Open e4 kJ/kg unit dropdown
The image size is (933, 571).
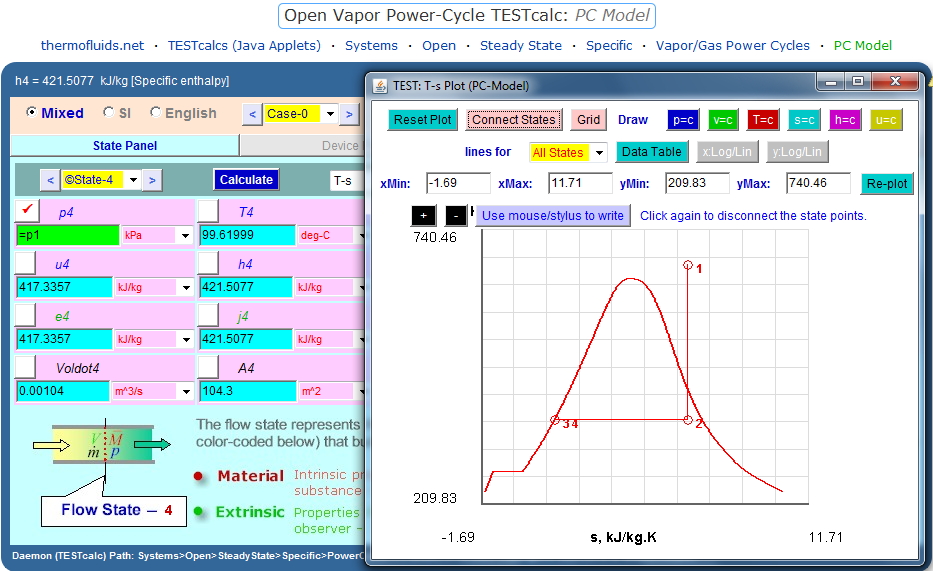(186, 339)
